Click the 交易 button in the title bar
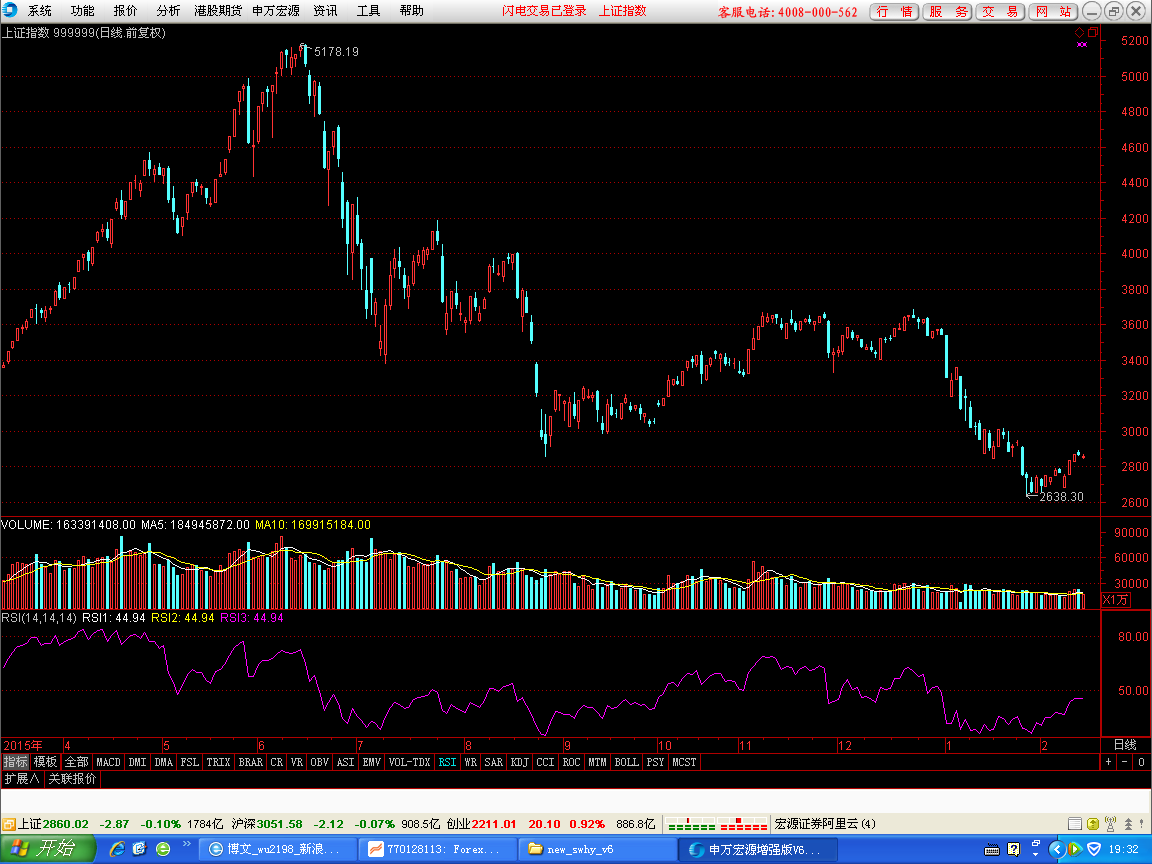1152x864 pixels. click(x=1001, y=12)
